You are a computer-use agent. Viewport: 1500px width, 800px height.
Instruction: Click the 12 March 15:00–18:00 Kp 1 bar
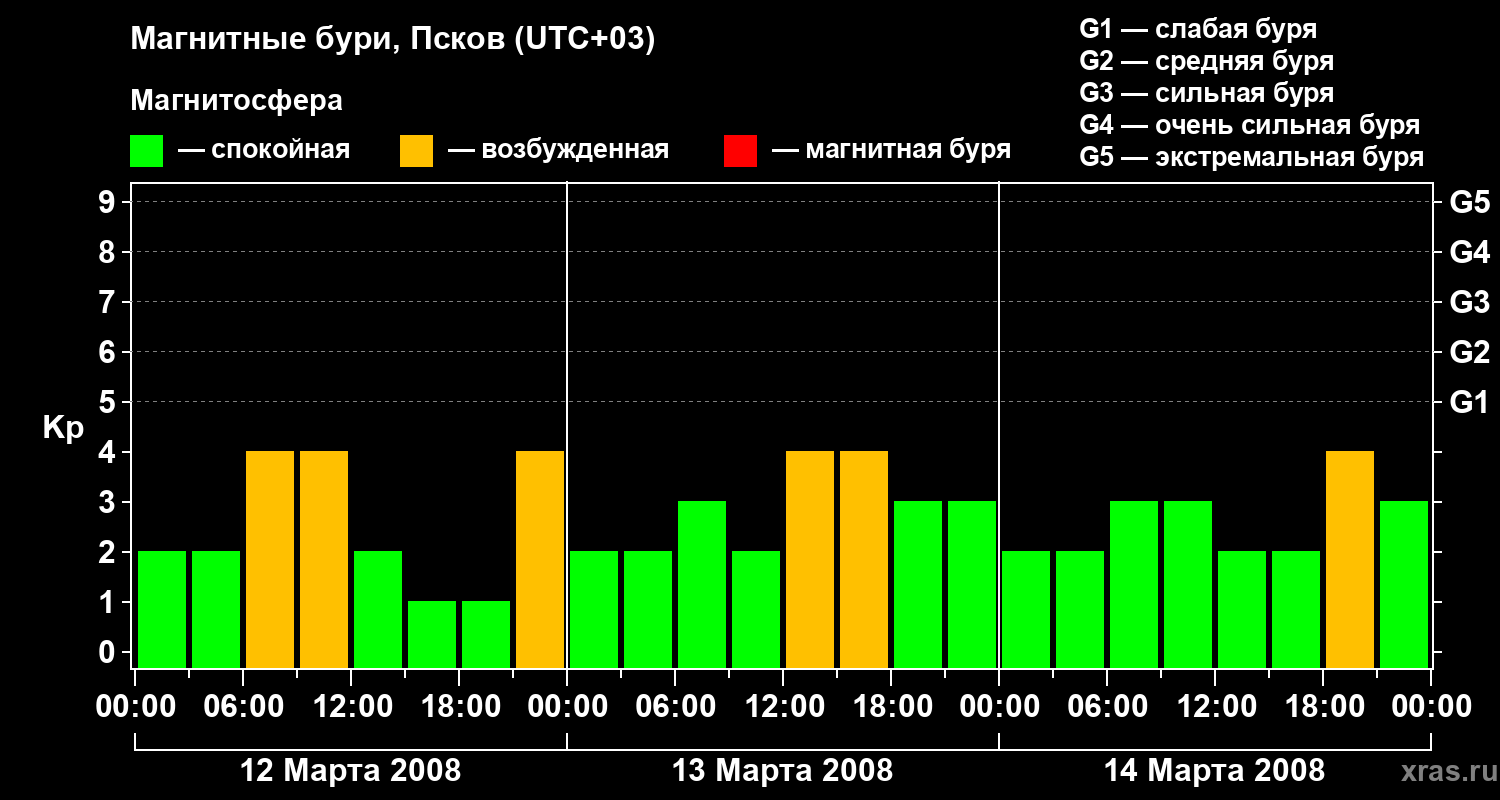[x=432, y=634]
